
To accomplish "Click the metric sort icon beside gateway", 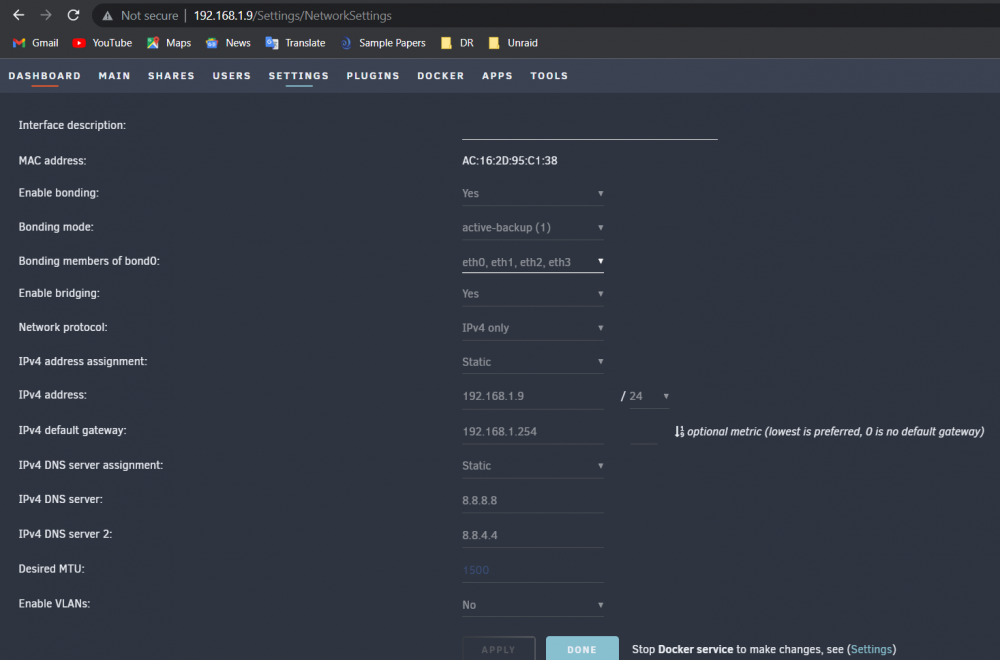I will coord(679,432).
